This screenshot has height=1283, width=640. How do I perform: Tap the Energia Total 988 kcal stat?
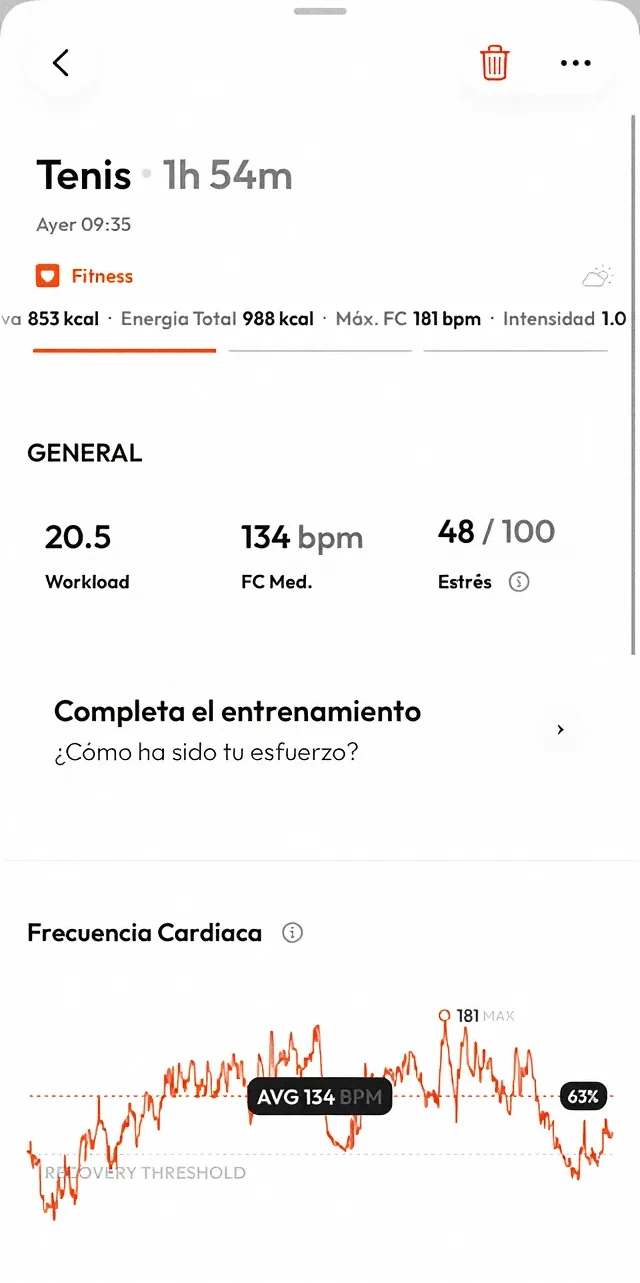click(217, 319)
